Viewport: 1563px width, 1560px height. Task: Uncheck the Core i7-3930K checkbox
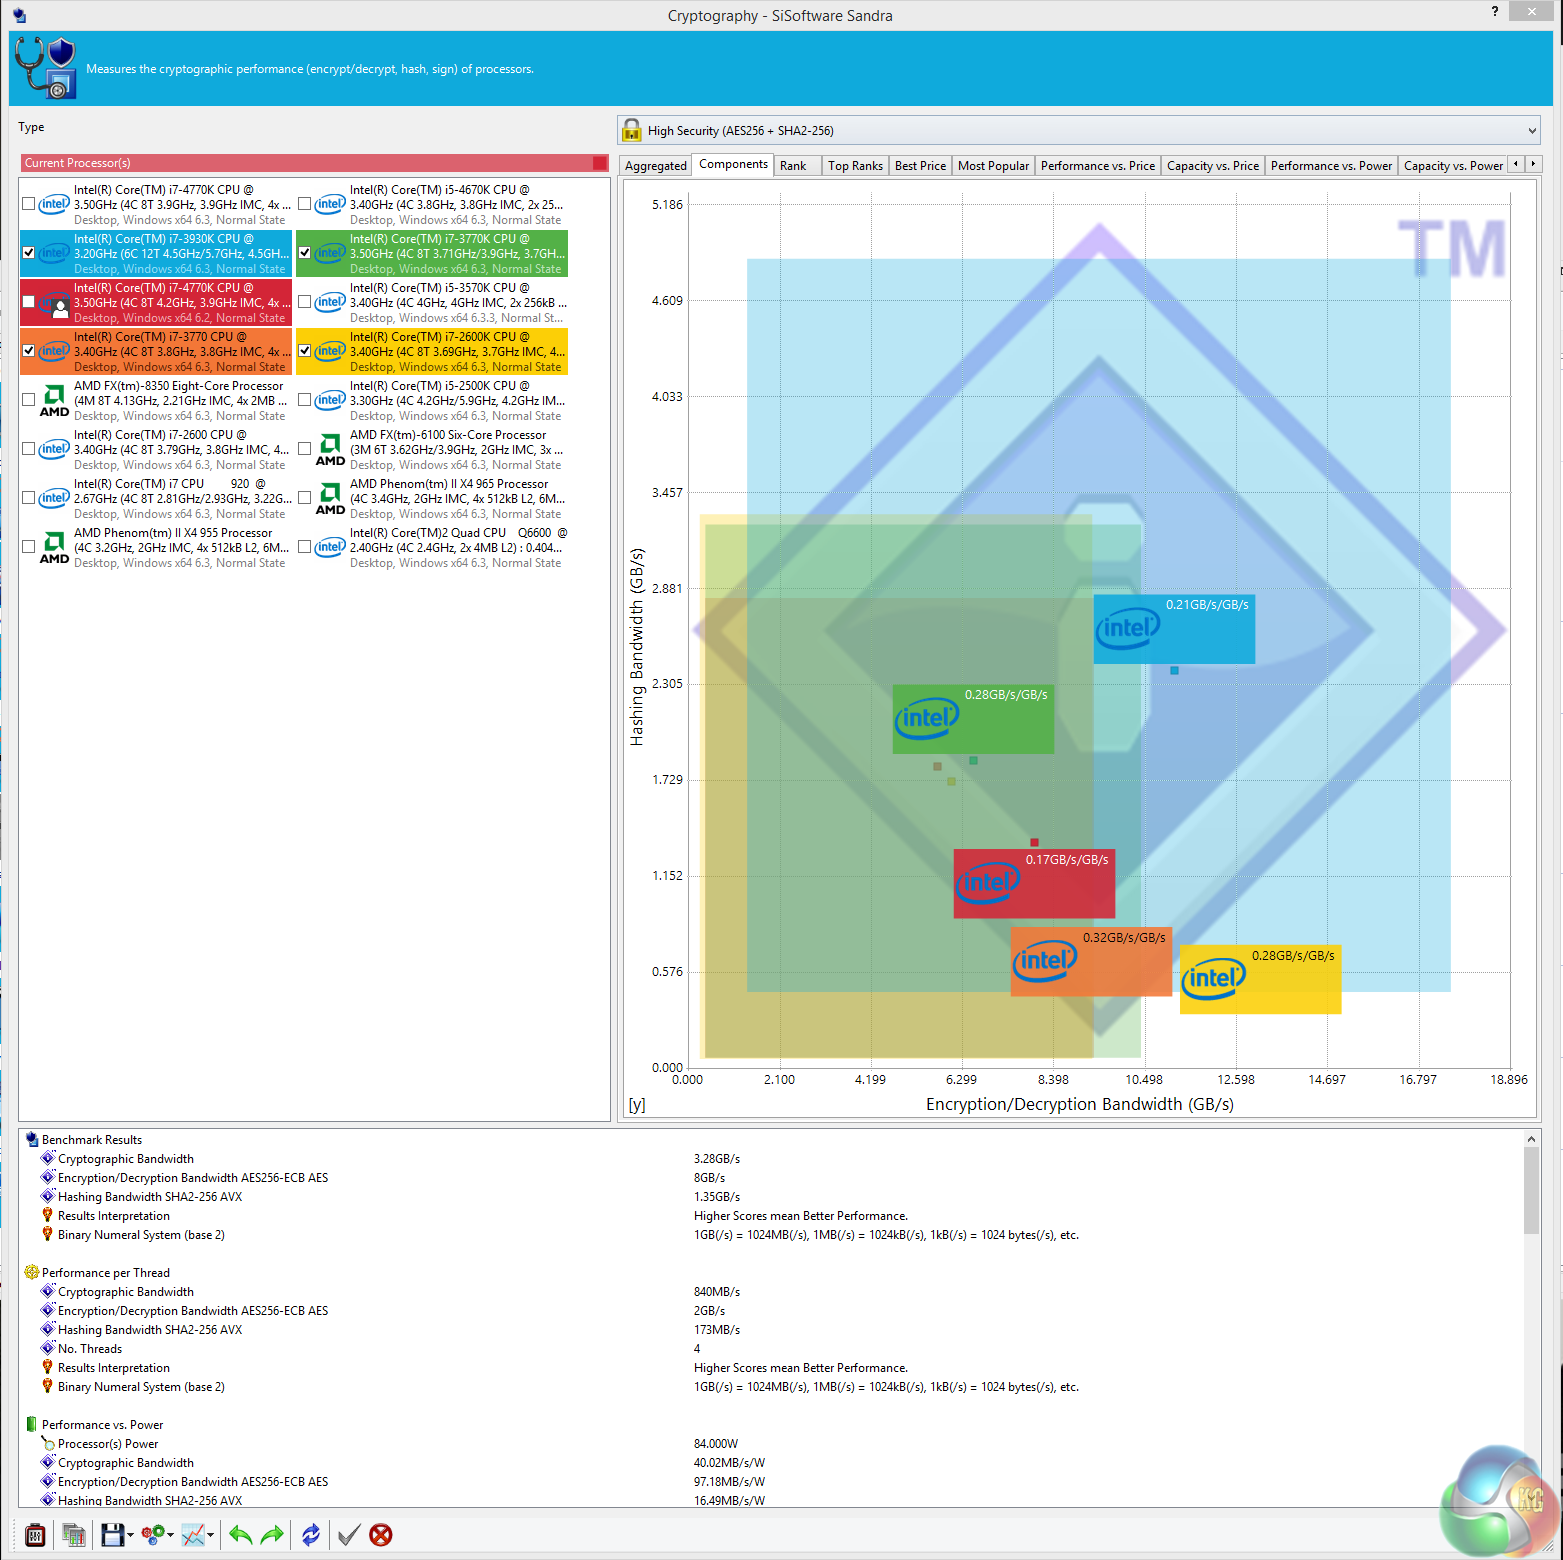[28, 253]
